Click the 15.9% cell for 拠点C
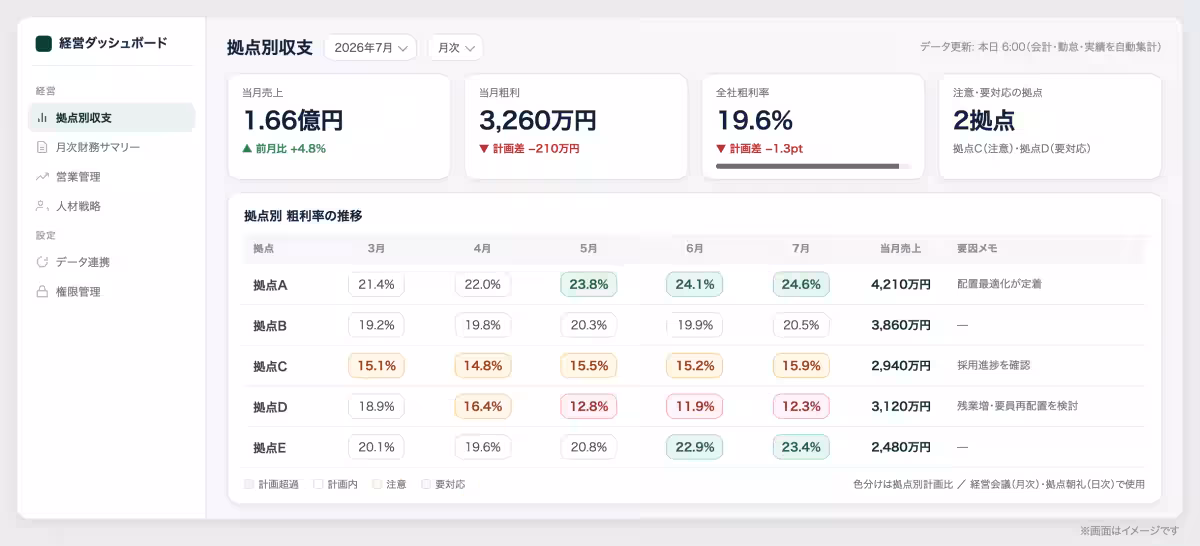1200x546 pixels. coord(801,366)
